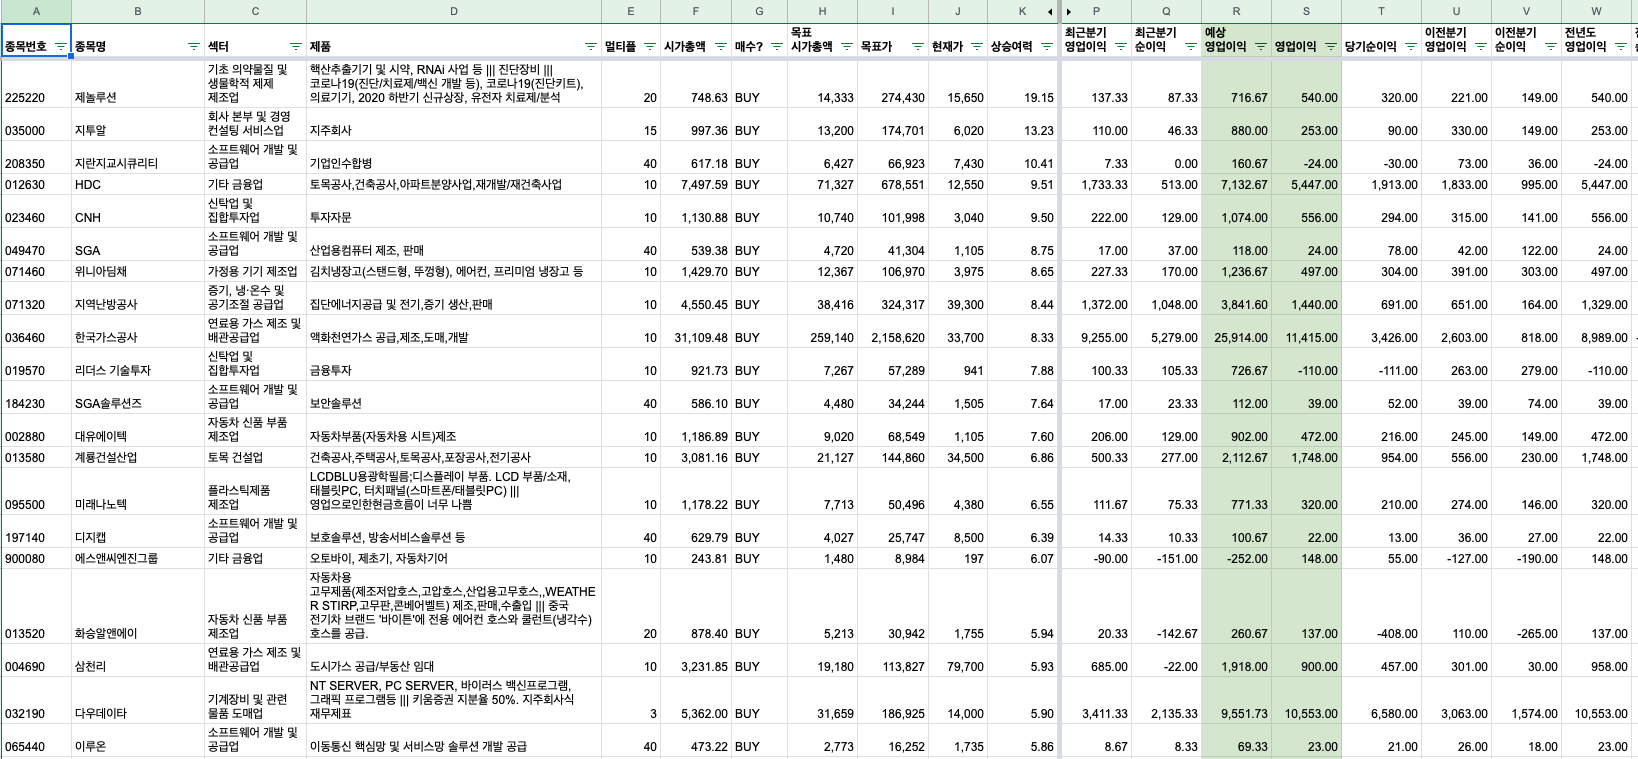
Task: Select expected profit cell 25,914.00
Action: coord(1236,331)
